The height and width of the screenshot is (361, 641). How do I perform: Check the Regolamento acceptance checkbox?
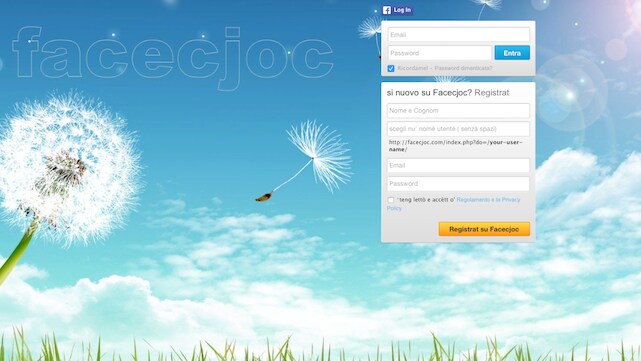pos(391,200)
